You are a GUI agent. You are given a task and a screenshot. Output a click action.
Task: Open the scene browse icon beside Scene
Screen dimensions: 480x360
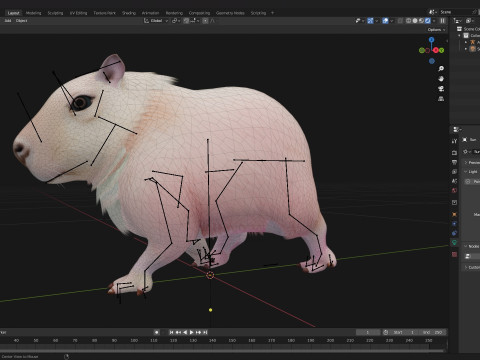tap(433, 12)
